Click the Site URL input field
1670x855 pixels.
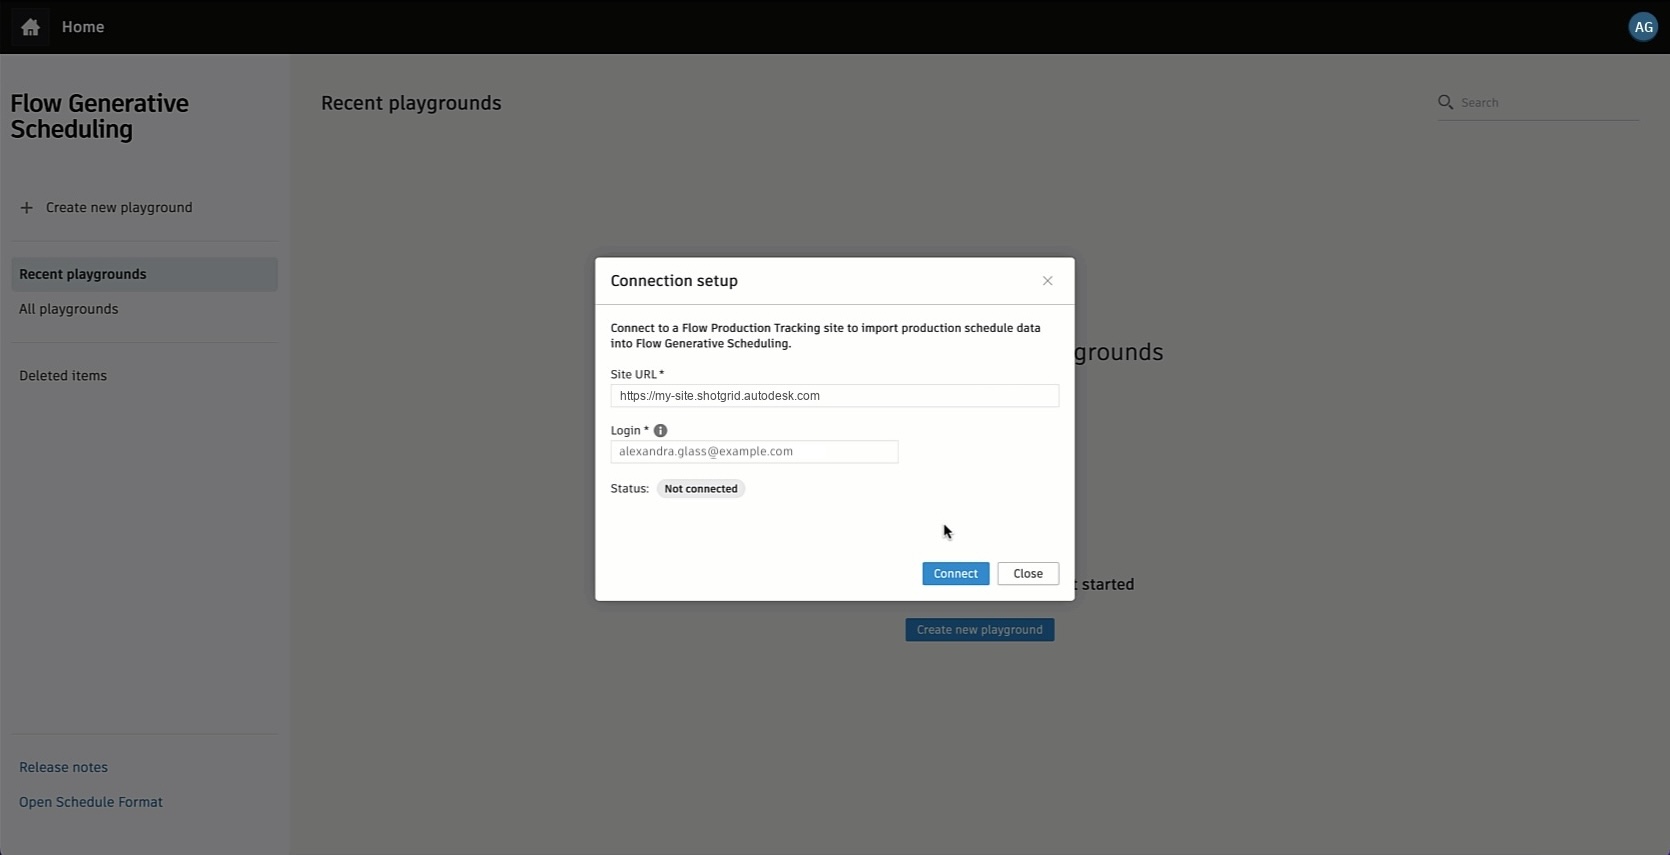pyautogui.click(x=834, y=396)
